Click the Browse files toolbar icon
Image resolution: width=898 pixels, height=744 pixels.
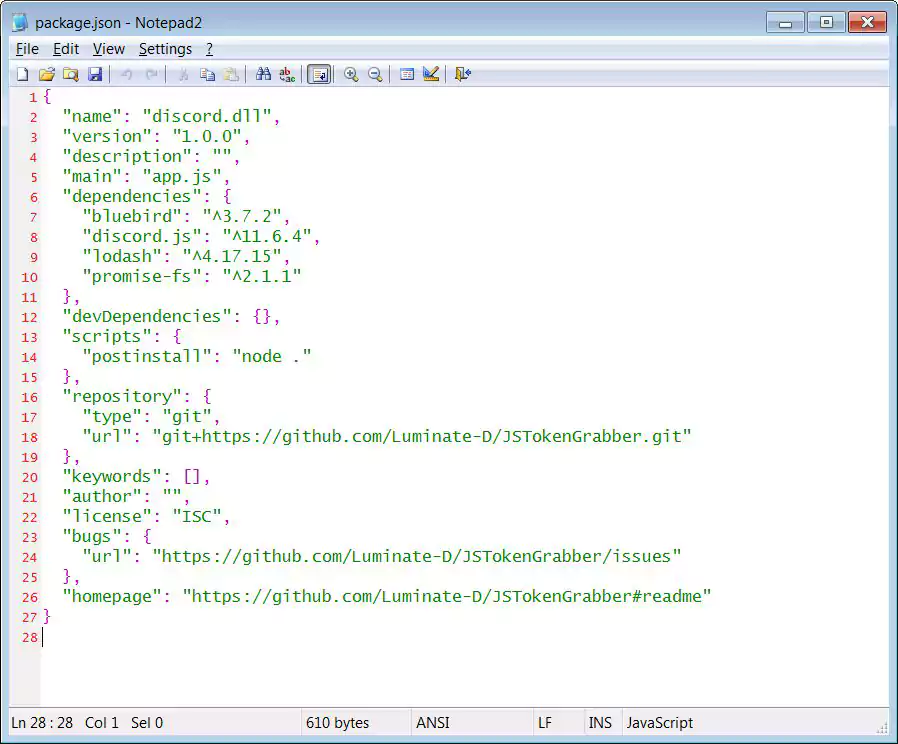[70, 74]
